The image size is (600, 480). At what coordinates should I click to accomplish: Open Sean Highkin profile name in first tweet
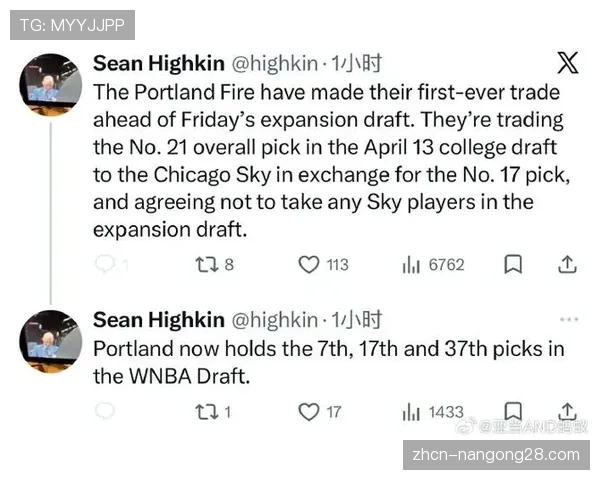click(x=158, y=64)
